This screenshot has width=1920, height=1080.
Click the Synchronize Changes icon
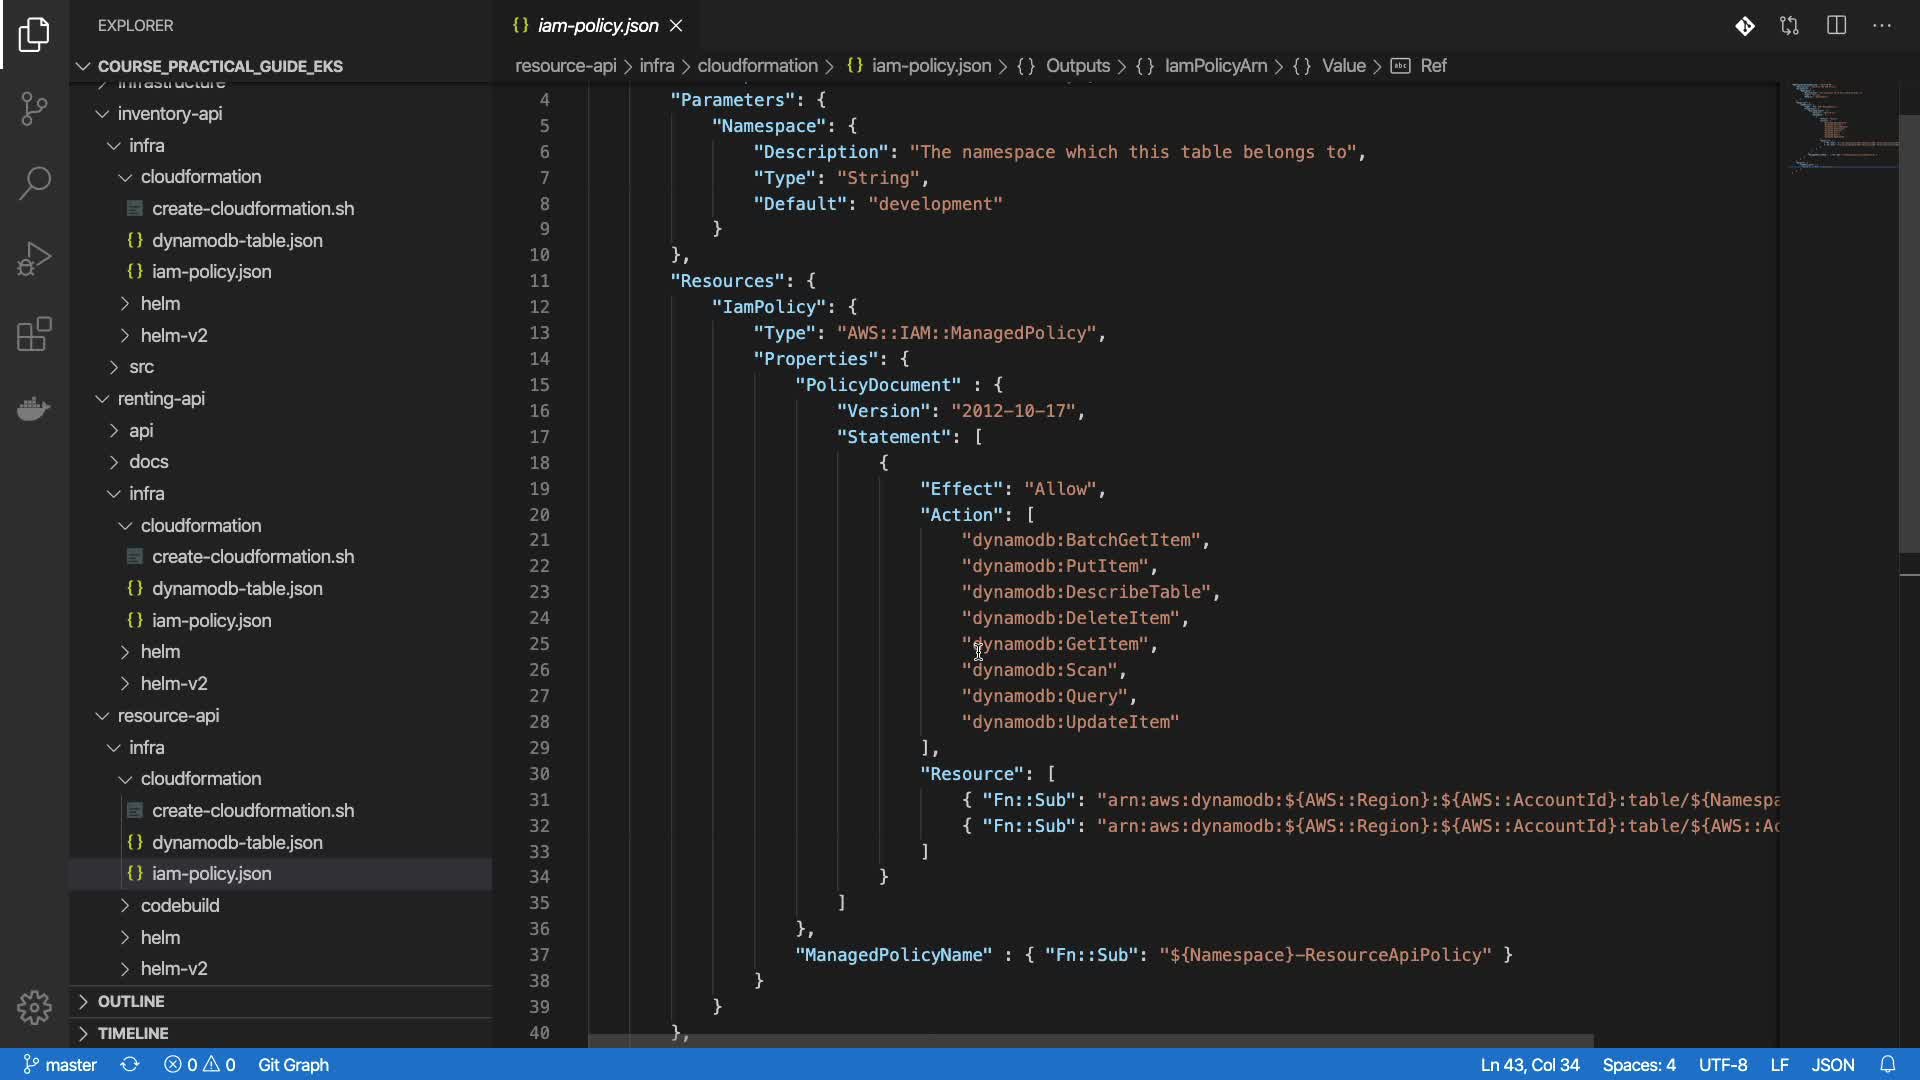(130, 1065)
